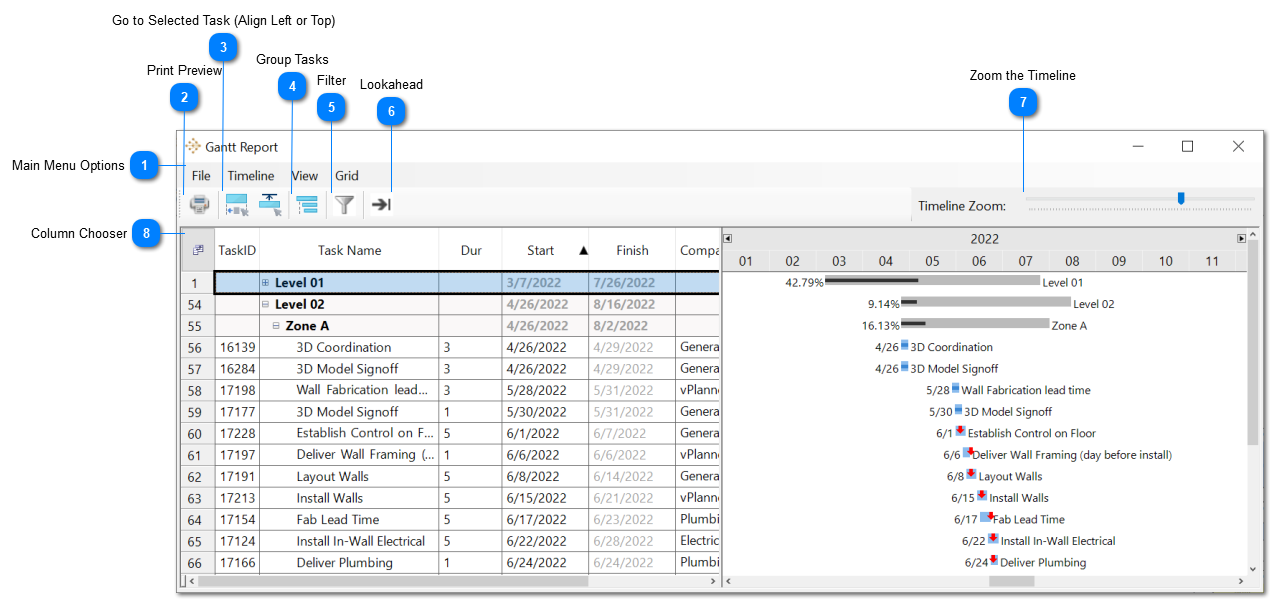Screen dimensions: 1273x602
Task: Sort by the Start column header
Action: click(544, 250)
